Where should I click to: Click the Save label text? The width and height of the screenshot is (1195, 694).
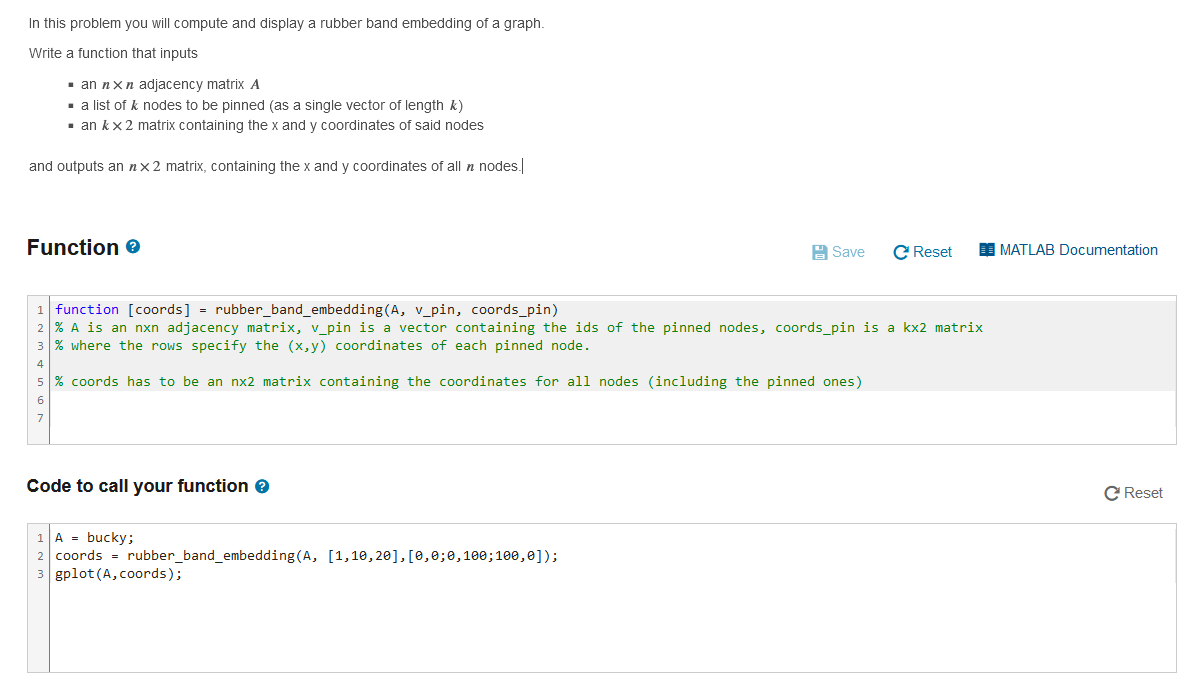(x=847, y=251)
